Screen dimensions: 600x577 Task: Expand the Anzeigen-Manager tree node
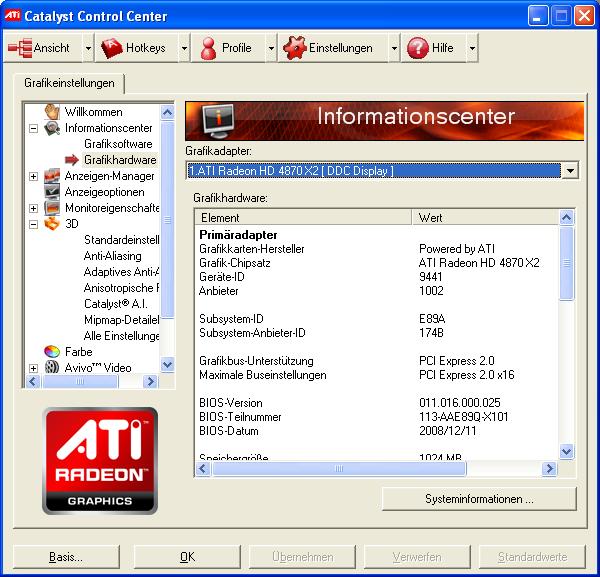pyautogui.click(x=33, y=176)
